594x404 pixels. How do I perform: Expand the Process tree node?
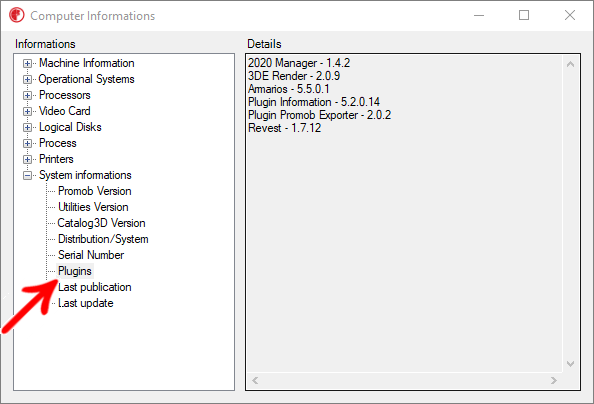point(27,143)
